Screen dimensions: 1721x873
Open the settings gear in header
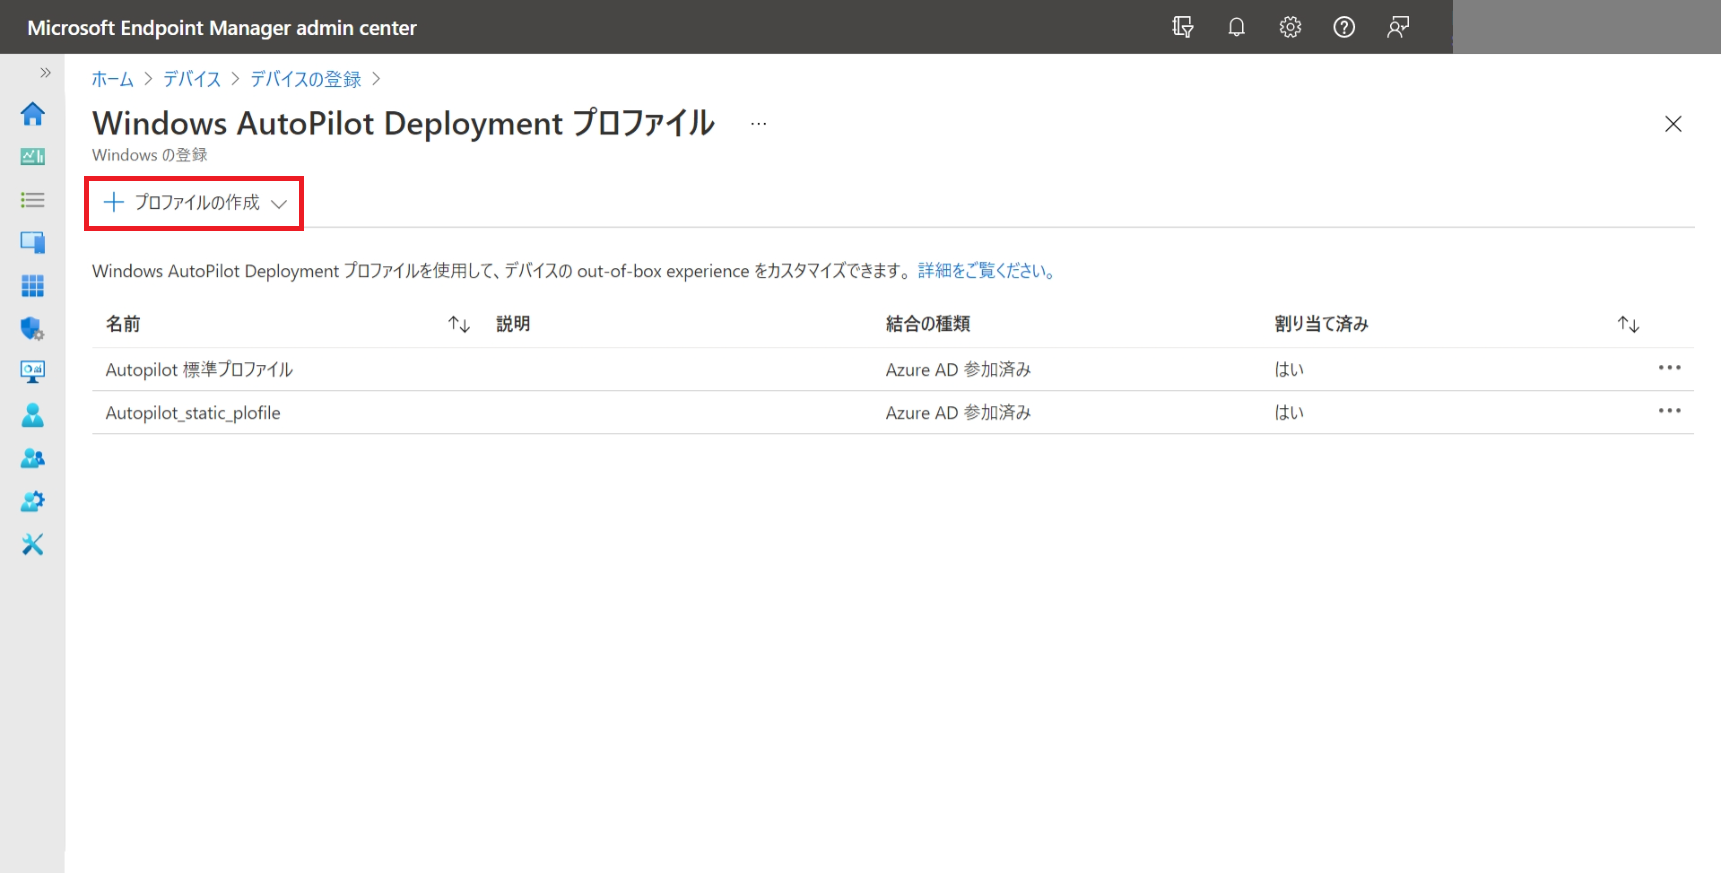point(1290,27)
